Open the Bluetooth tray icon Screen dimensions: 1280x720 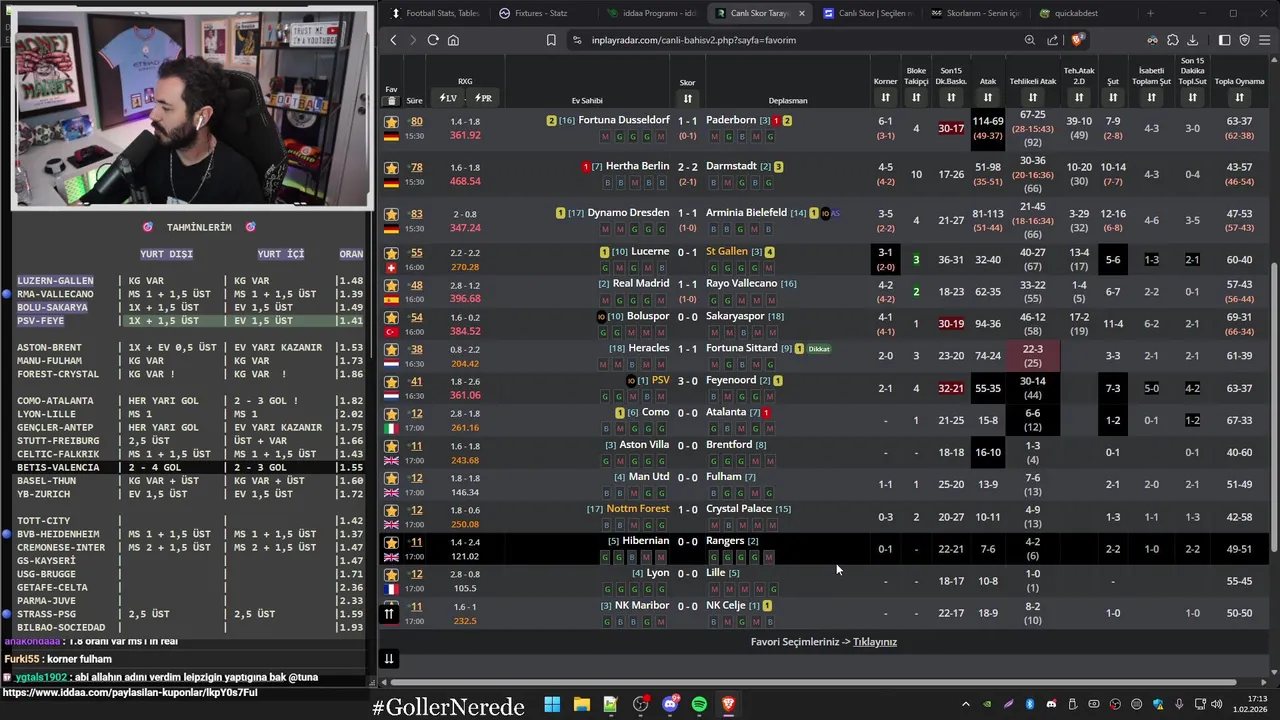tap(1030, 704)
